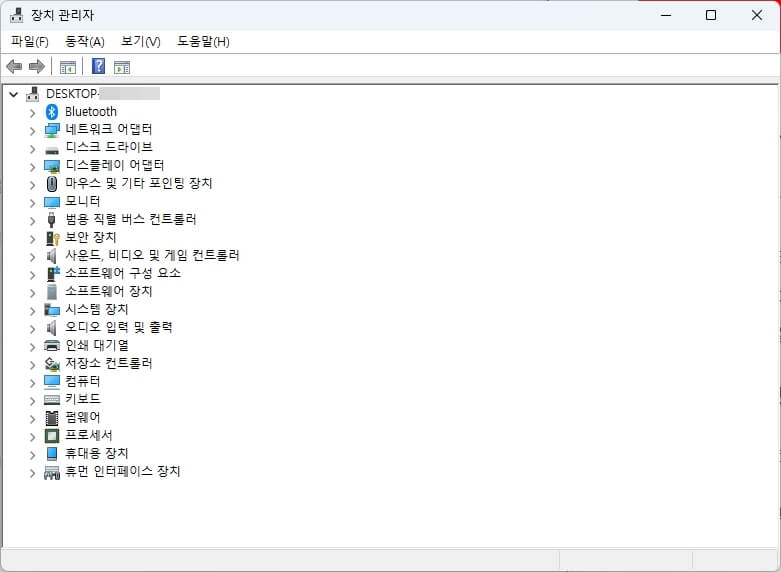Screen dimensions: 781x572
Task: Click the 디스크 드라이브 disk icon
Action: (52, 150)
